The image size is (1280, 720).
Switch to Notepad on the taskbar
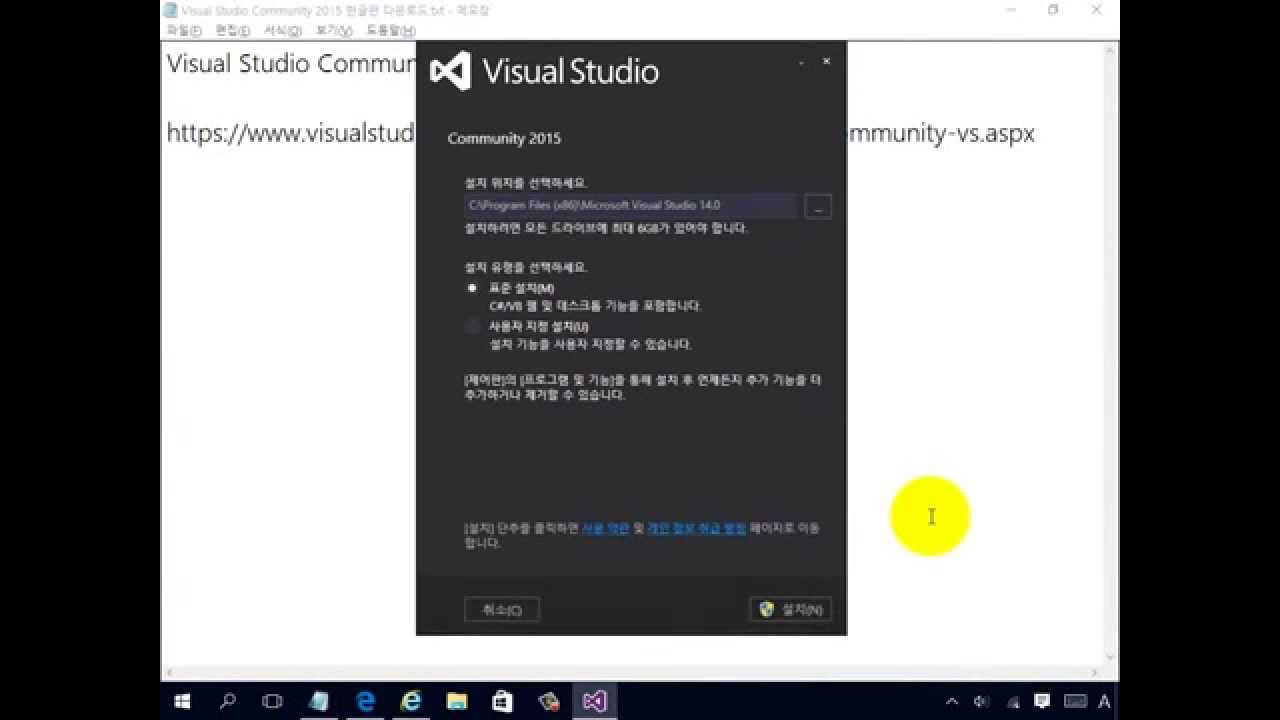click(x=319, y=701)
